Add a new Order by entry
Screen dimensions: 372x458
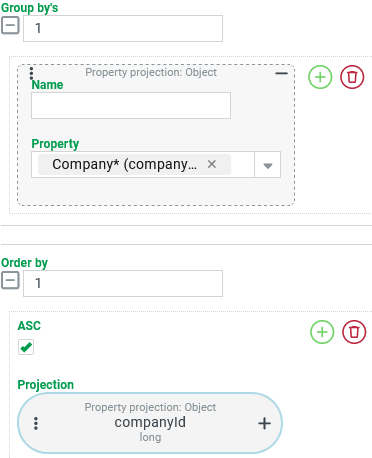tap(322, 332)
